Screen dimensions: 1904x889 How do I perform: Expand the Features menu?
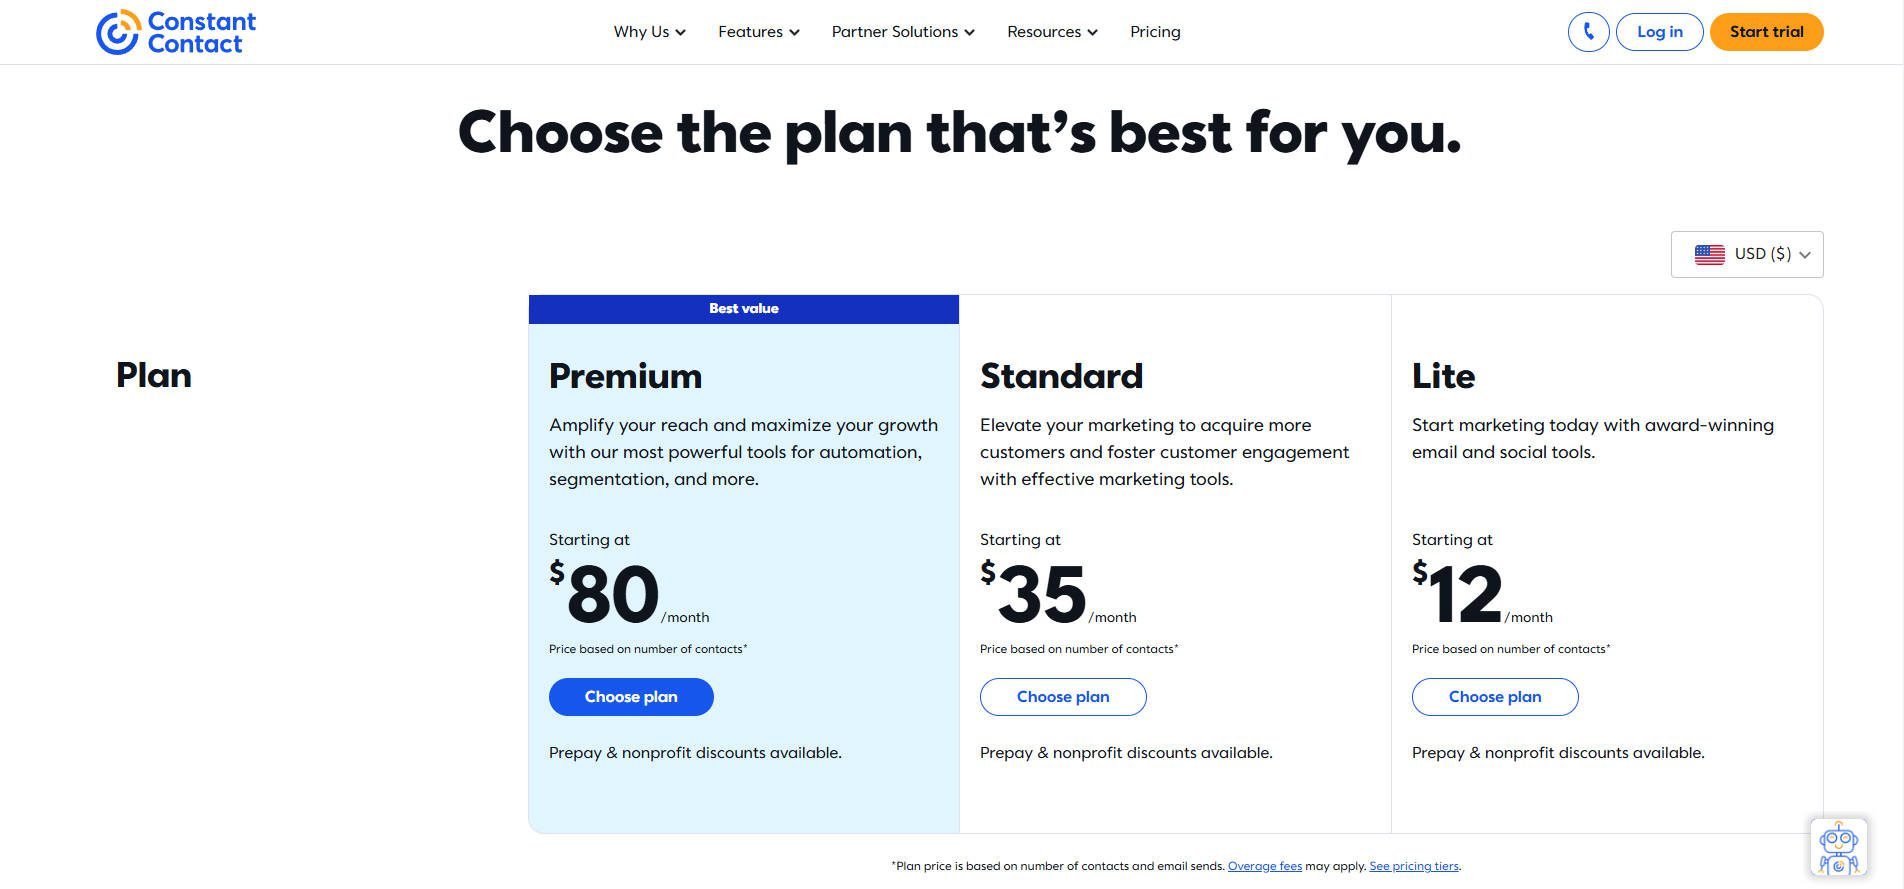pyautogui.click(x=750, y=31)
